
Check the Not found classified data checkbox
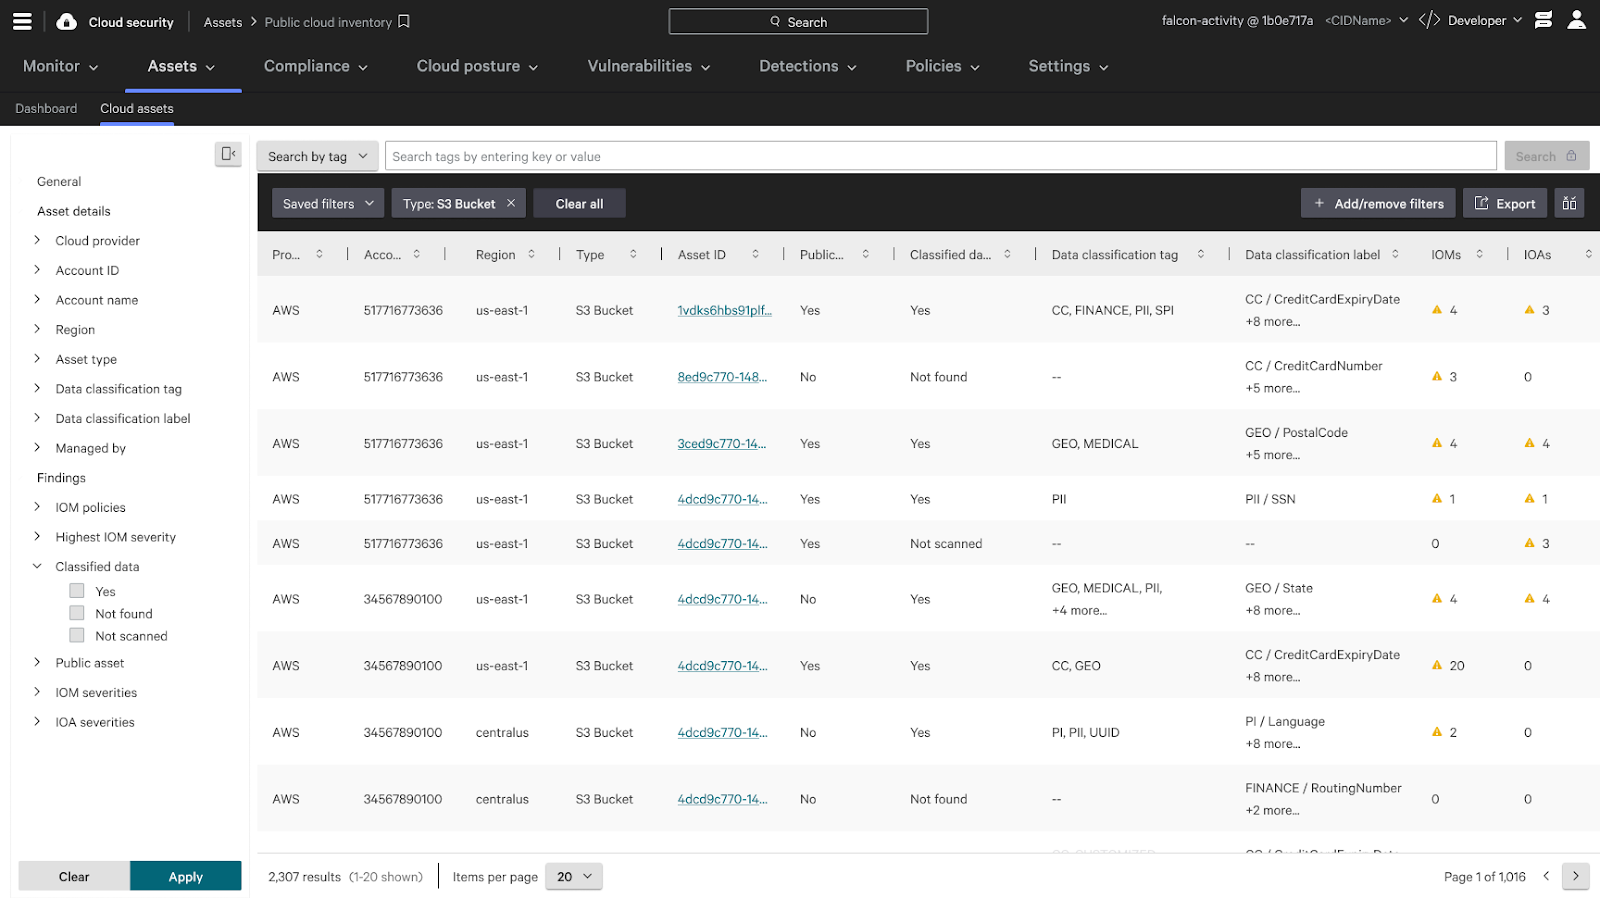(x=77, y=613)
